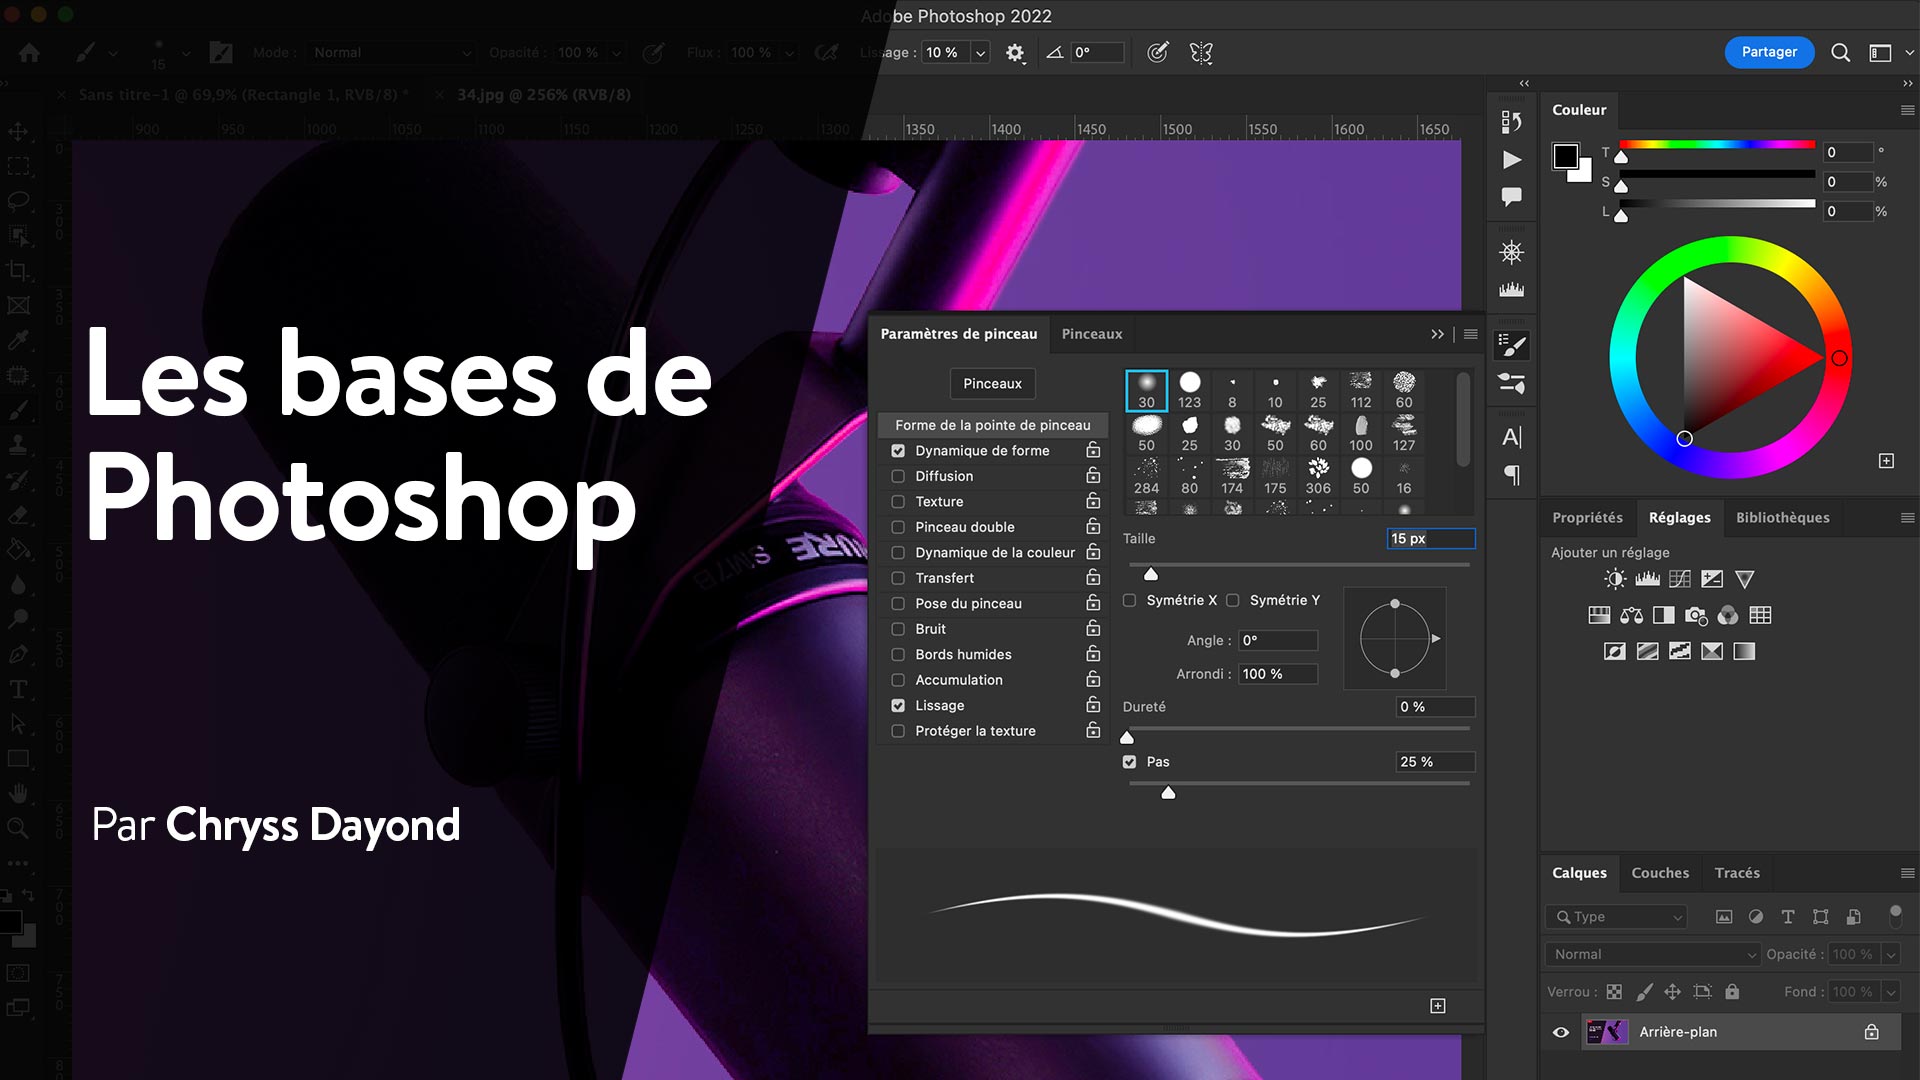Add a Gradient Map adjustment
The image size is (1920, 1080).
click(1744, 652)
